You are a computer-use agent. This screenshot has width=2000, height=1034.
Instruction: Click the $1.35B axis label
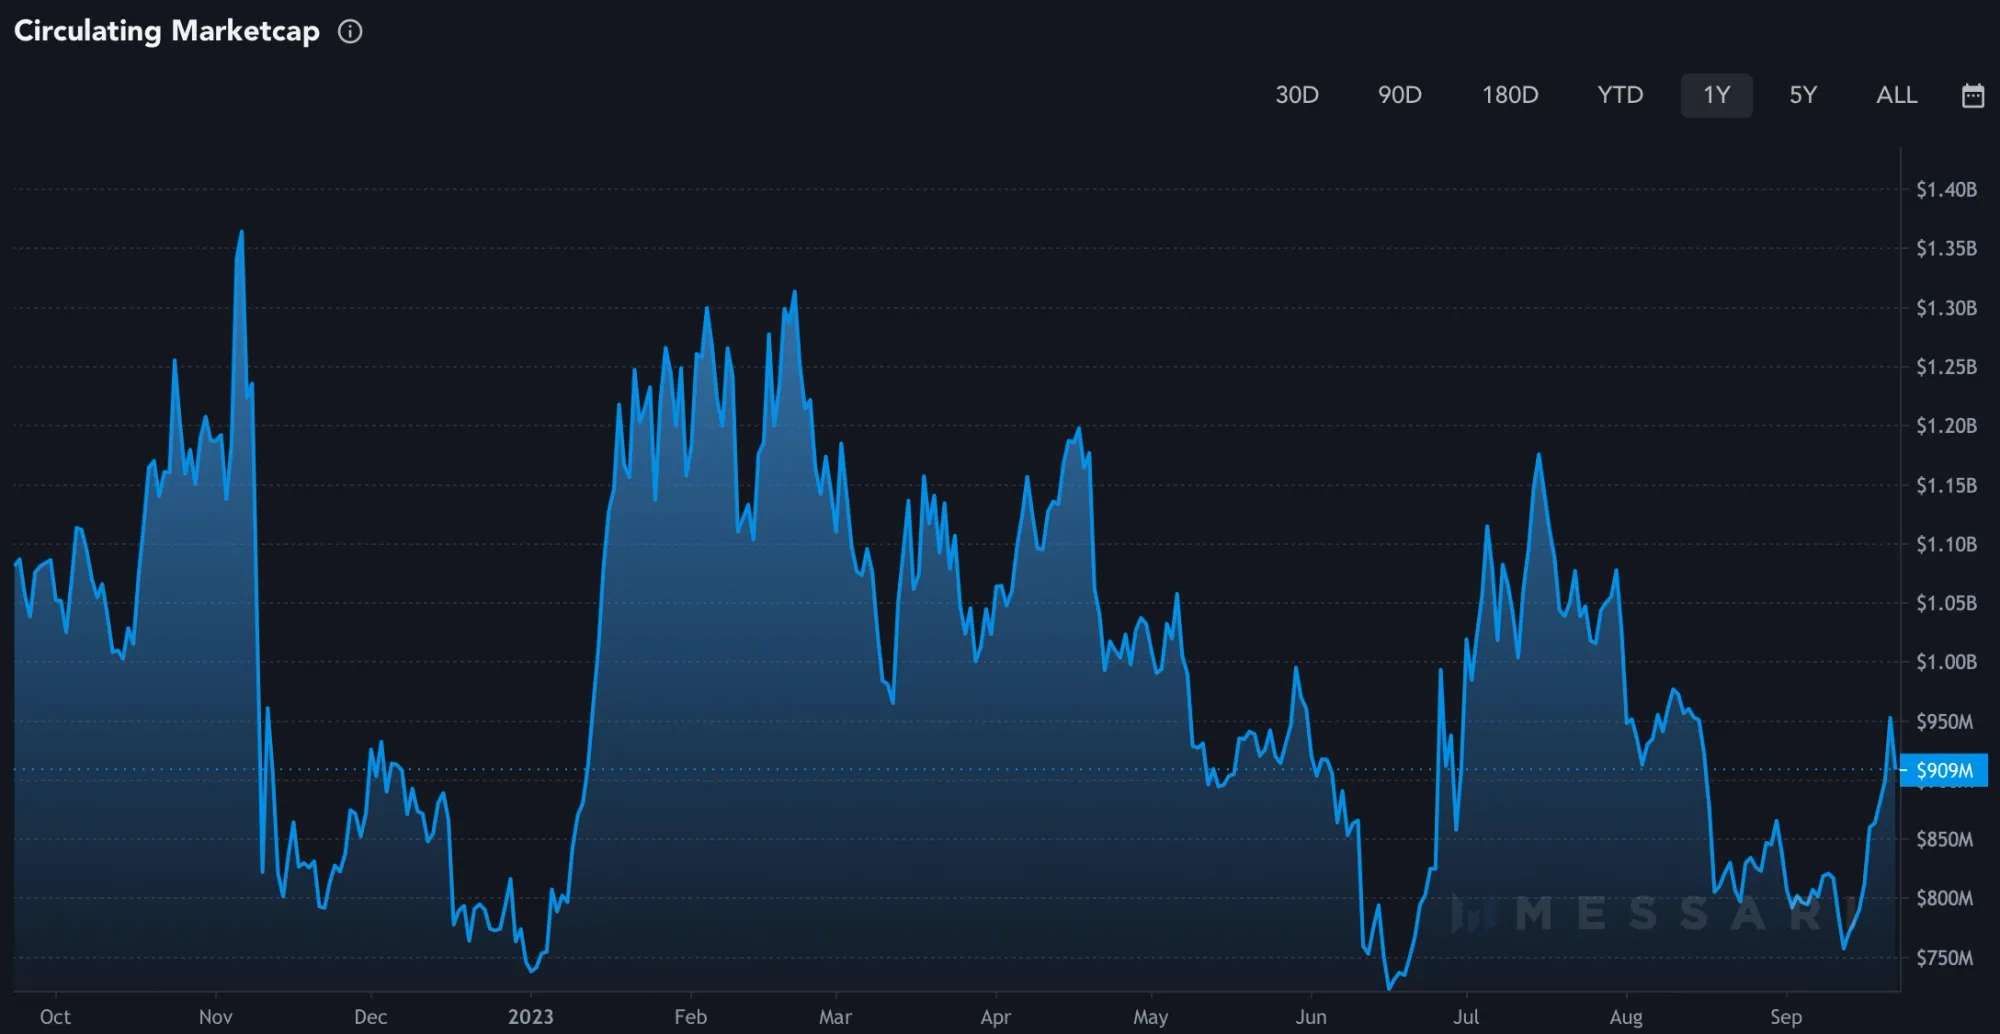1946,248
